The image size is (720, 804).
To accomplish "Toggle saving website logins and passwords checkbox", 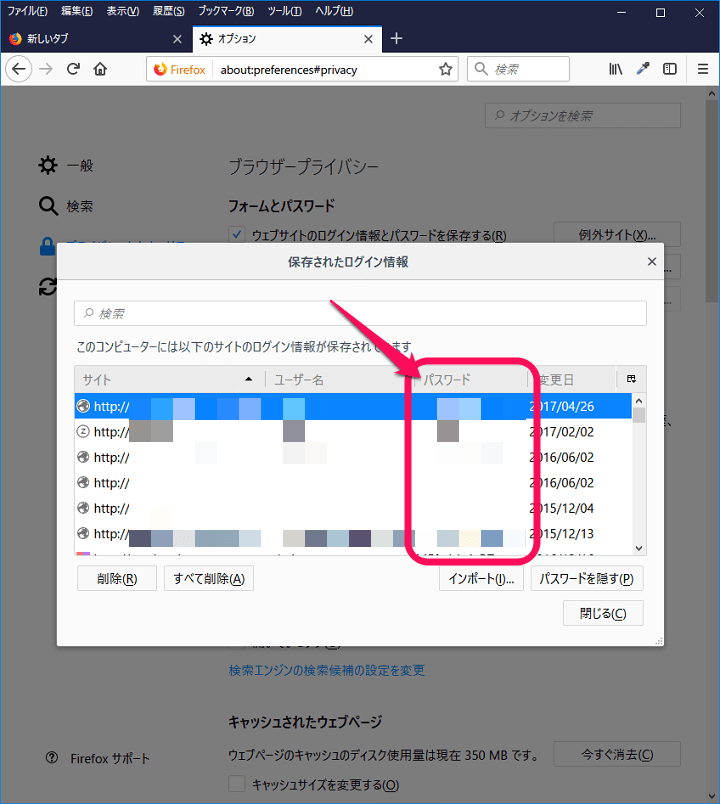I will tap(236, 235).
